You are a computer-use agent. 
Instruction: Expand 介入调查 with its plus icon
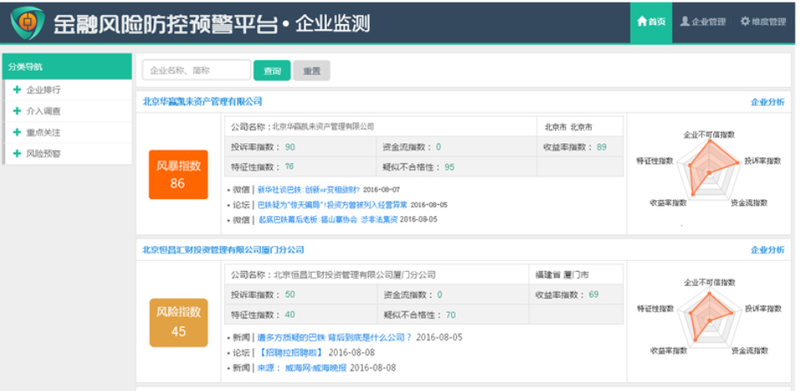17,111
